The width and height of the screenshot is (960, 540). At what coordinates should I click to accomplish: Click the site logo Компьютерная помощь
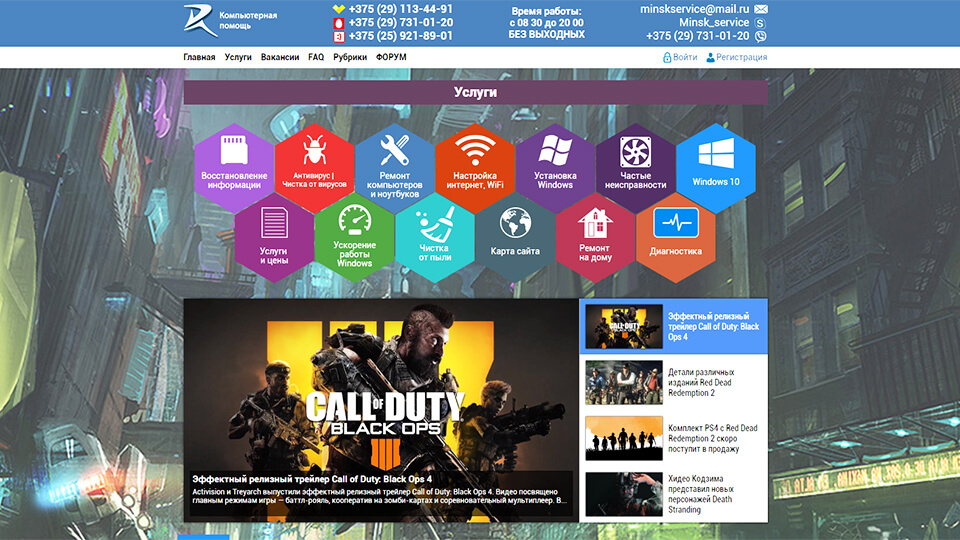pyautogui.click(x=230, y=20)
